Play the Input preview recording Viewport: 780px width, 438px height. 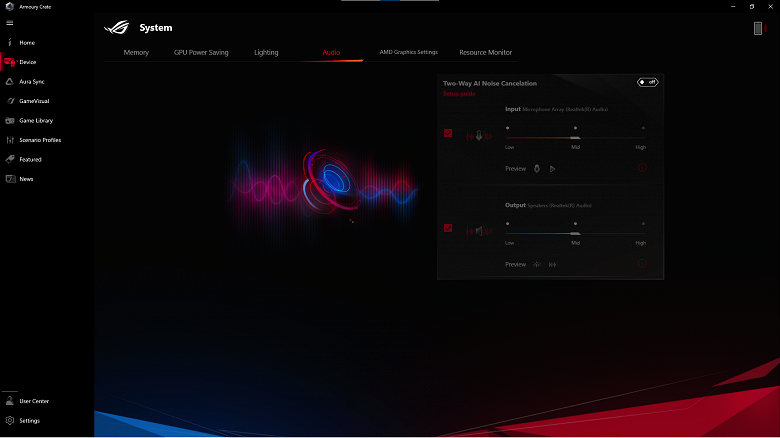click(552, 169)
